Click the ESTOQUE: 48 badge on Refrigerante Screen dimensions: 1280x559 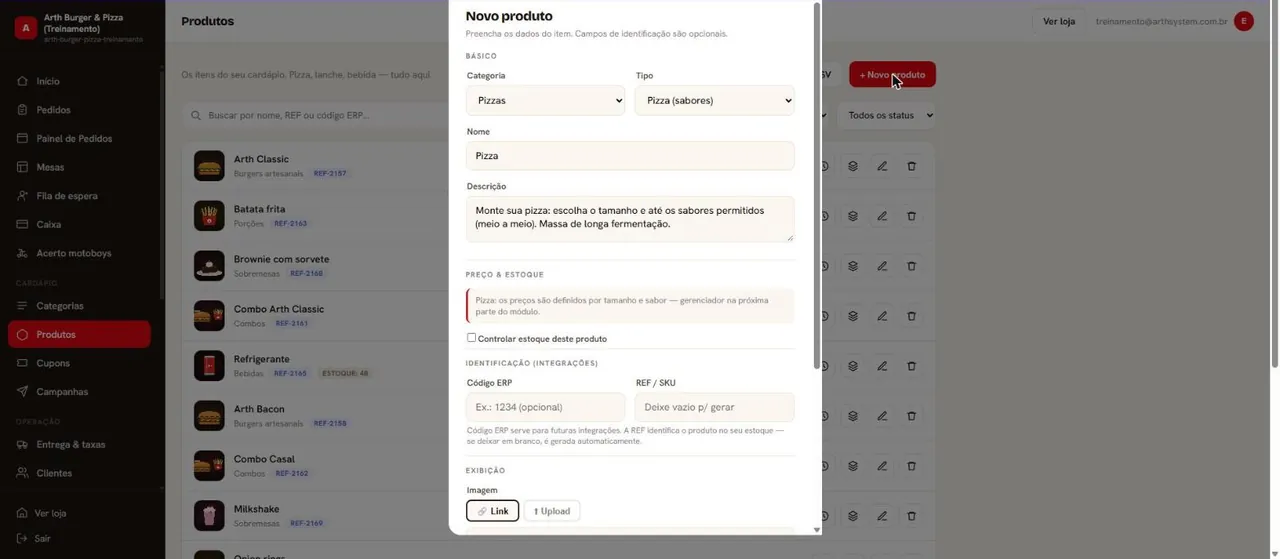345,374
